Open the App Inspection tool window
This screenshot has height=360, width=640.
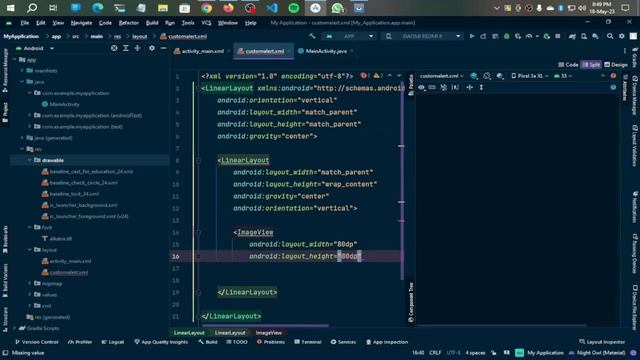(x=387, y=342)
